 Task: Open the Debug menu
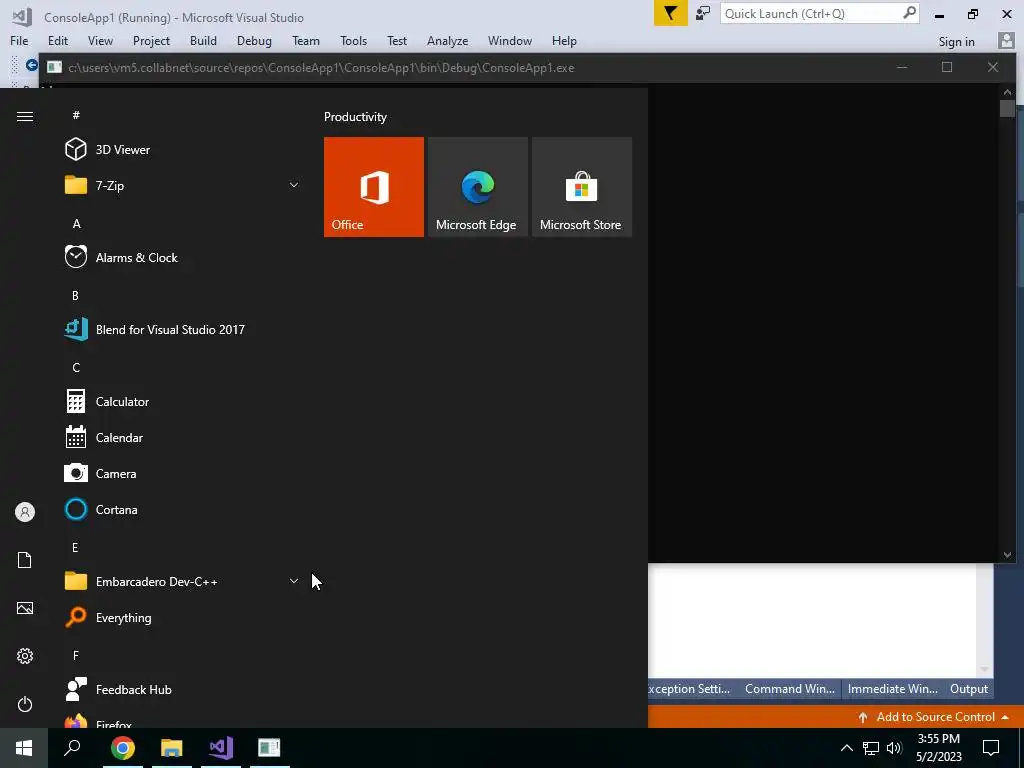pos(254,40)
